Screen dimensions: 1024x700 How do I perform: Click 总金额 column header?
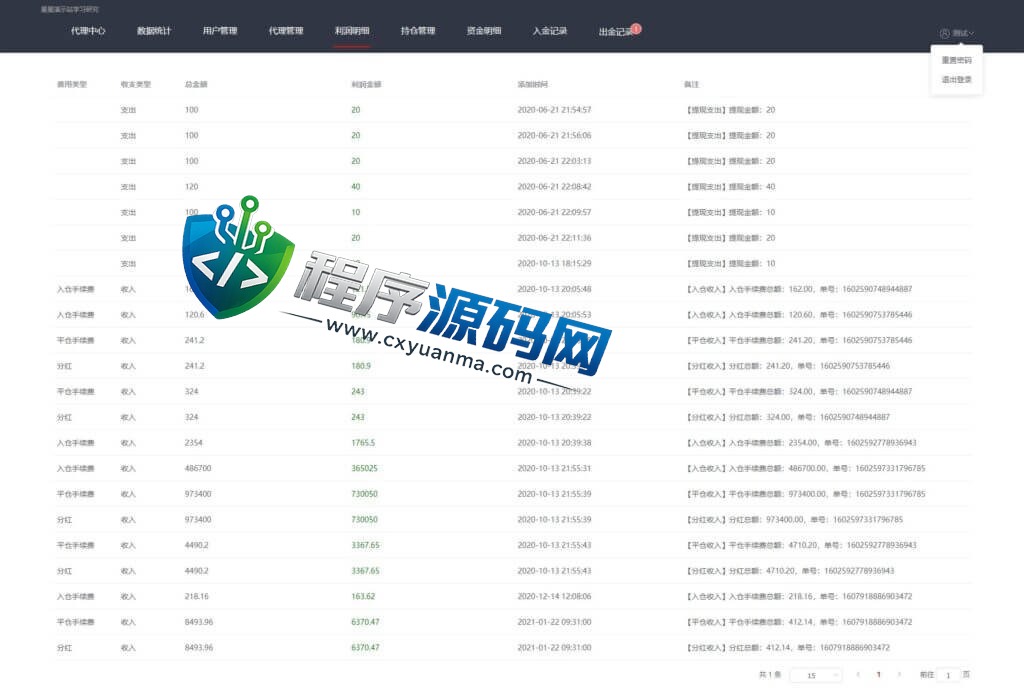coord(196,84)
